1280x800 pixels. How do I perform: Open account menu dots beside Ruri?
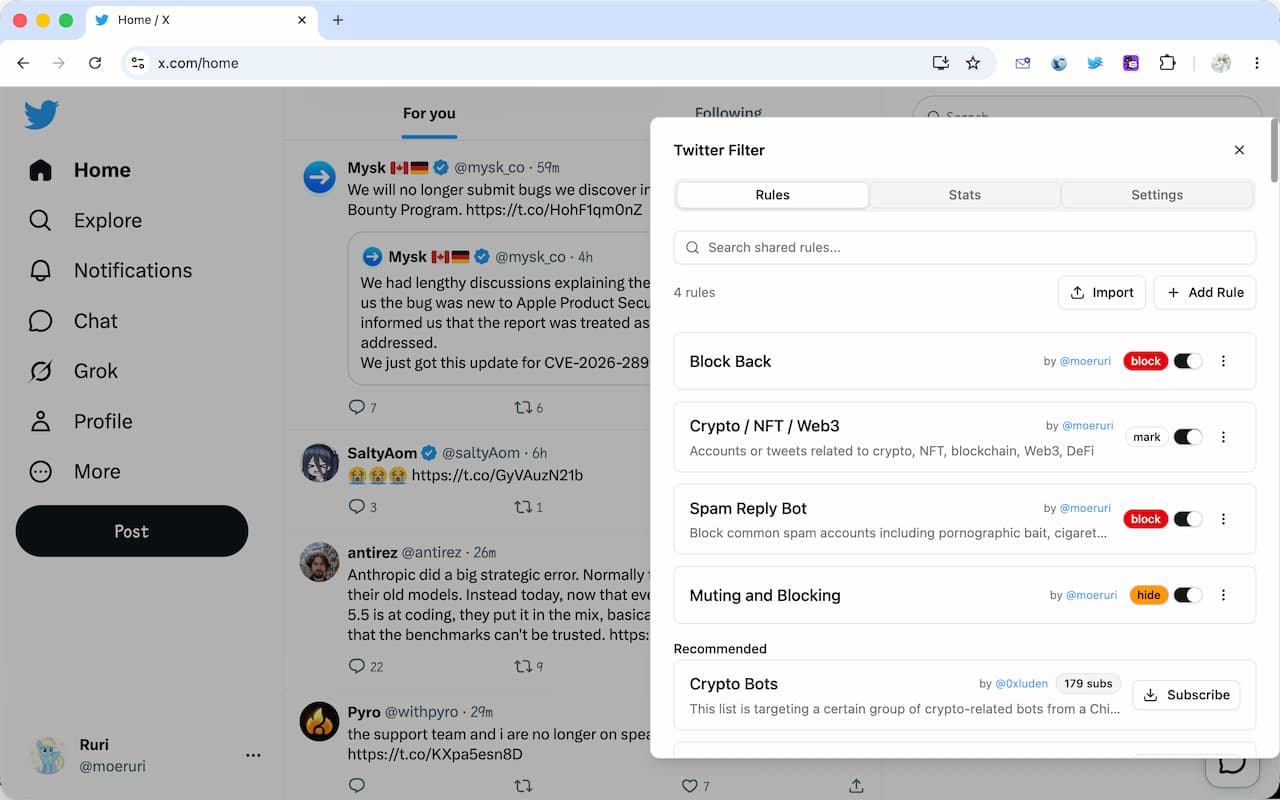pyautogui.click(x=253, y=755)
